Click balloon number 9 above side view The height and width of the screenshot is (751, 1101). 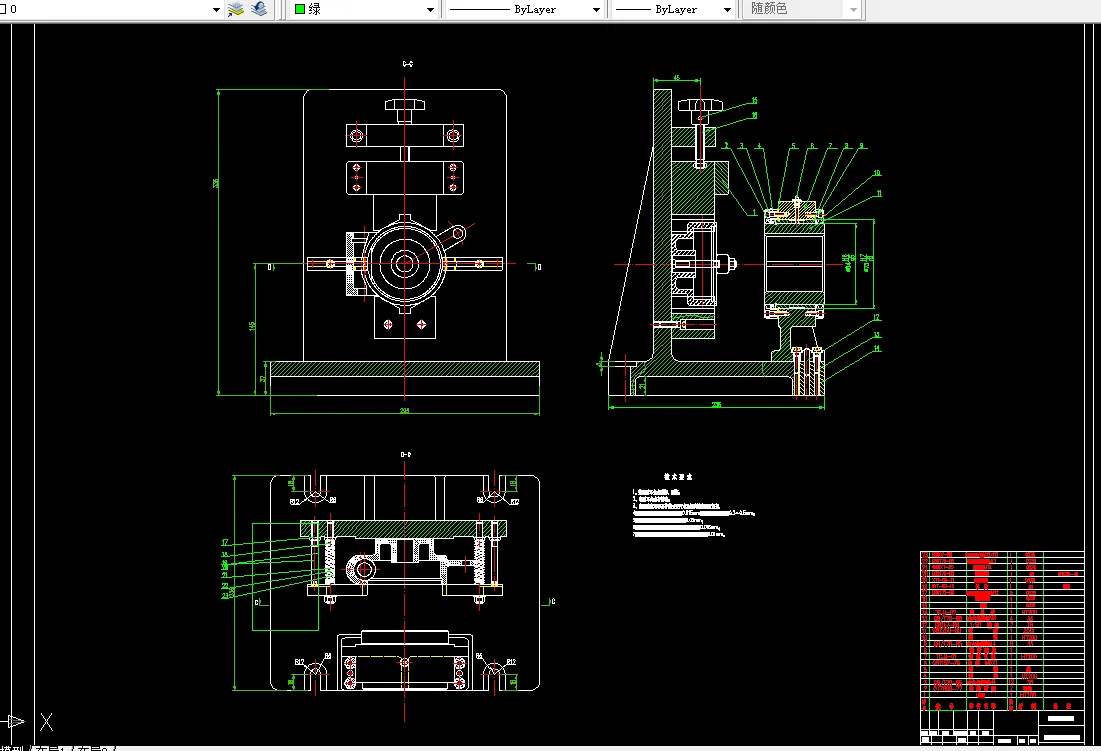[x=862, y=146]
